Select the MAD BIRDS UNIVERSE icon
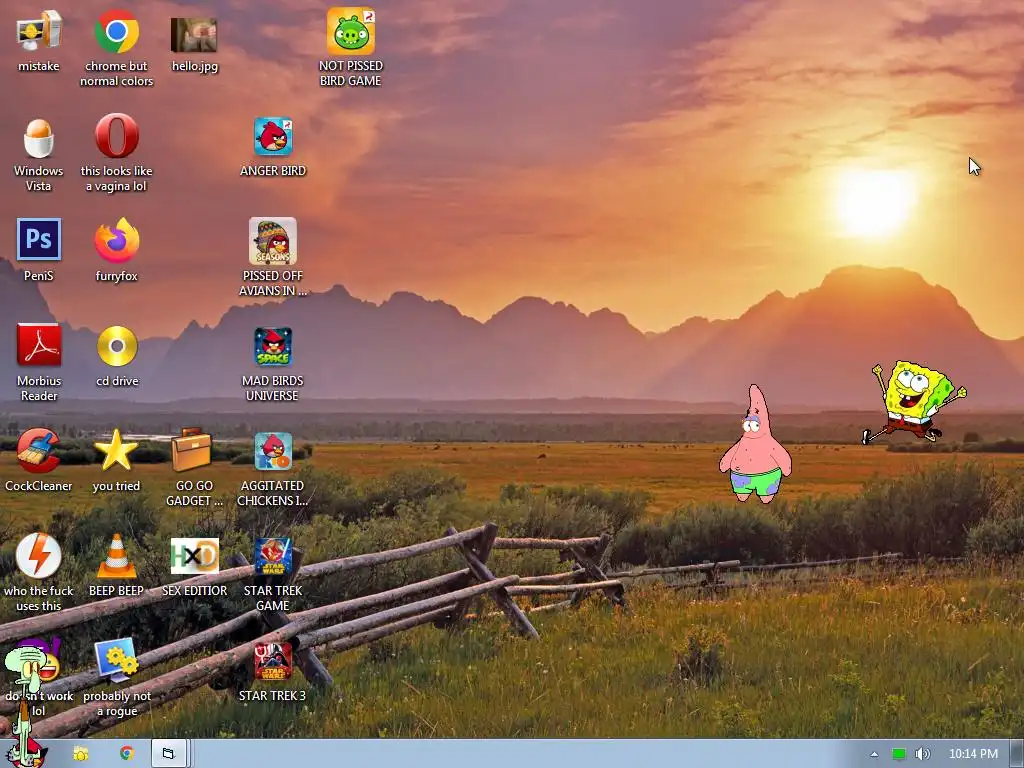The image size is (1024, 768). tap(273, 347)
